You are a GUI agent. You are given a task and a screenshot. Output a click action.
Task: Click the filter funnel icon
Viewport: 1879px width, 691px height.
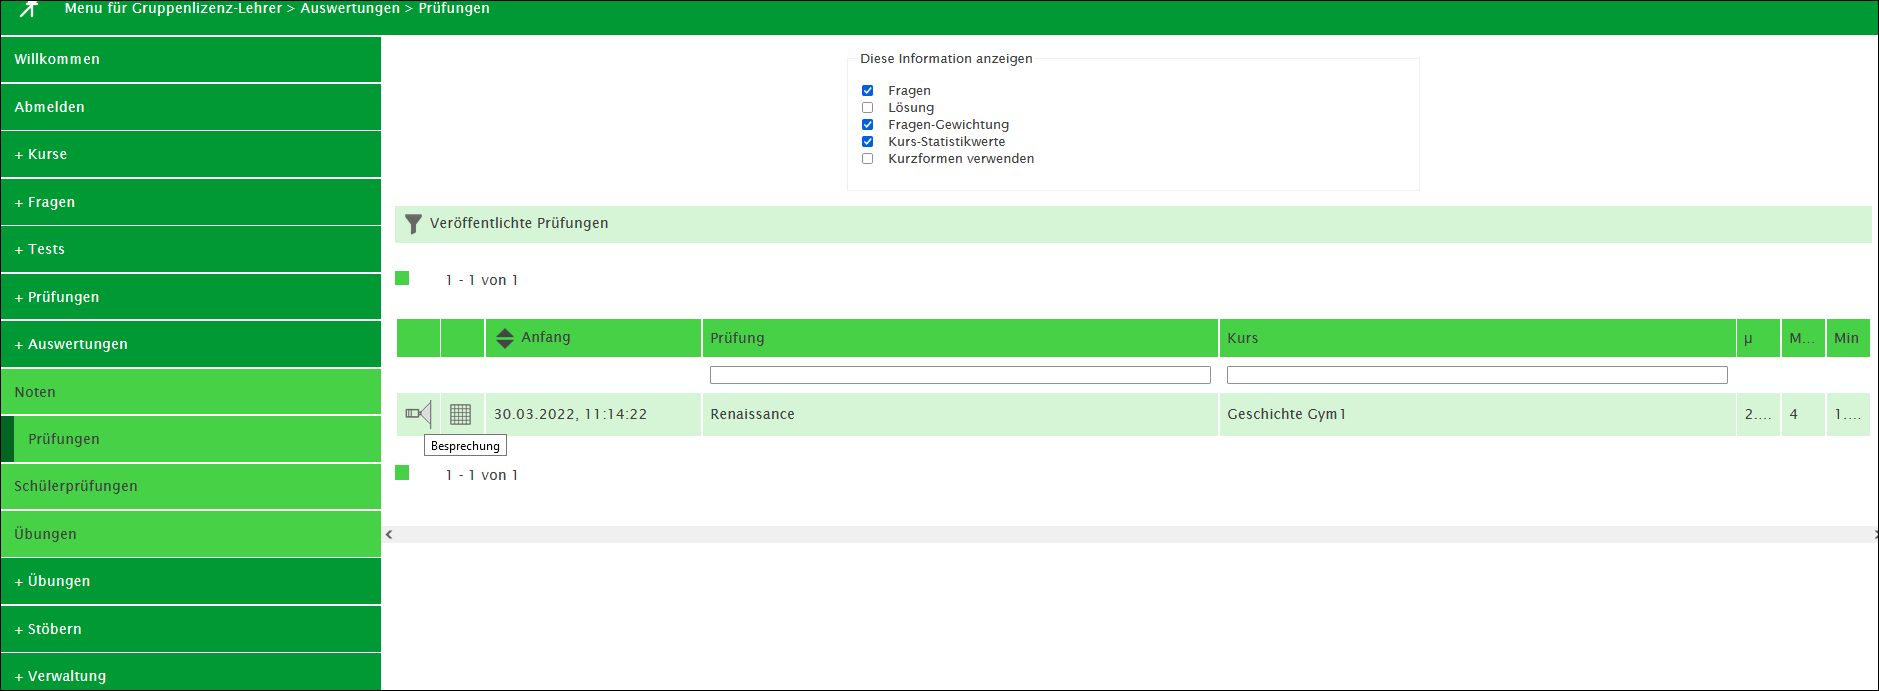pyautogui.click(x=413, y=224)
